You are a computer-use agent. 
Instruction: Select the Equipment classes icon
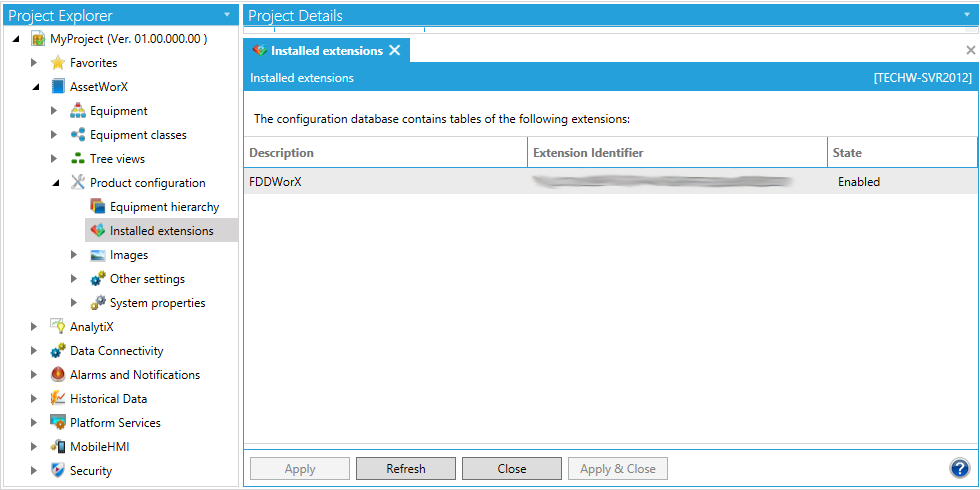78,135
